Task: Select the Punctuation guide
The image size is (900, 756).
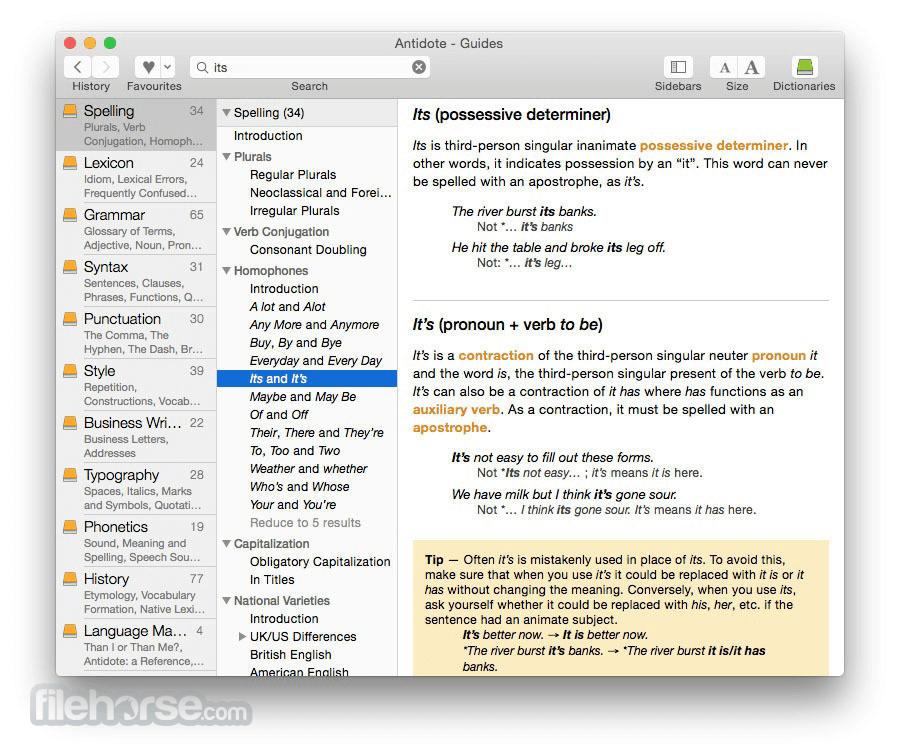Action: click(136, 333)
